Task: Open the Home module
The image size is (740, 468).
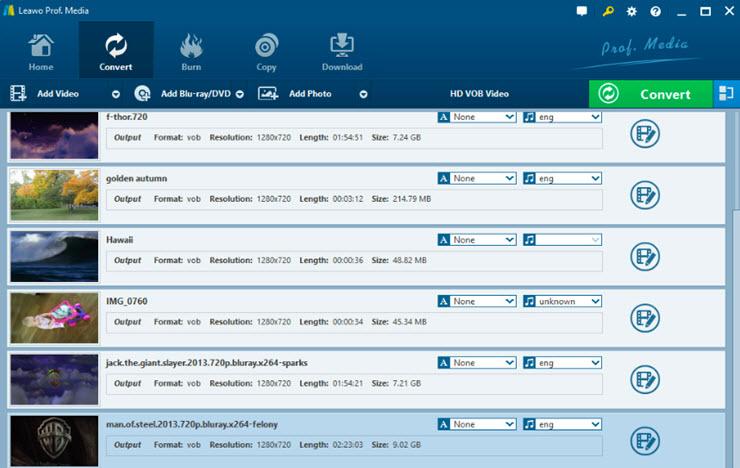Action: pos(41,52)
